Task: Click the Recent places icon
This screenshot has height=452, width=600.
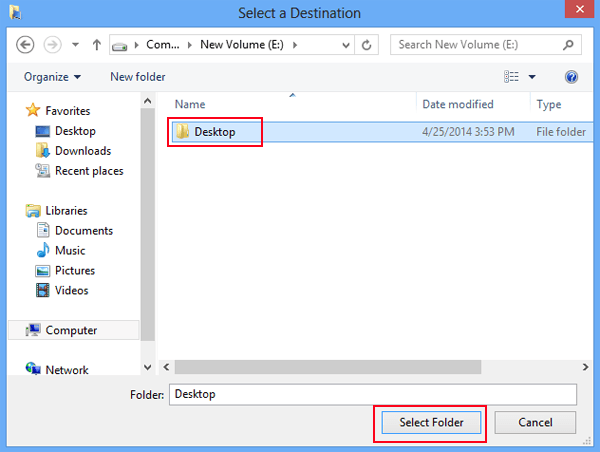Action: (42, 170)
